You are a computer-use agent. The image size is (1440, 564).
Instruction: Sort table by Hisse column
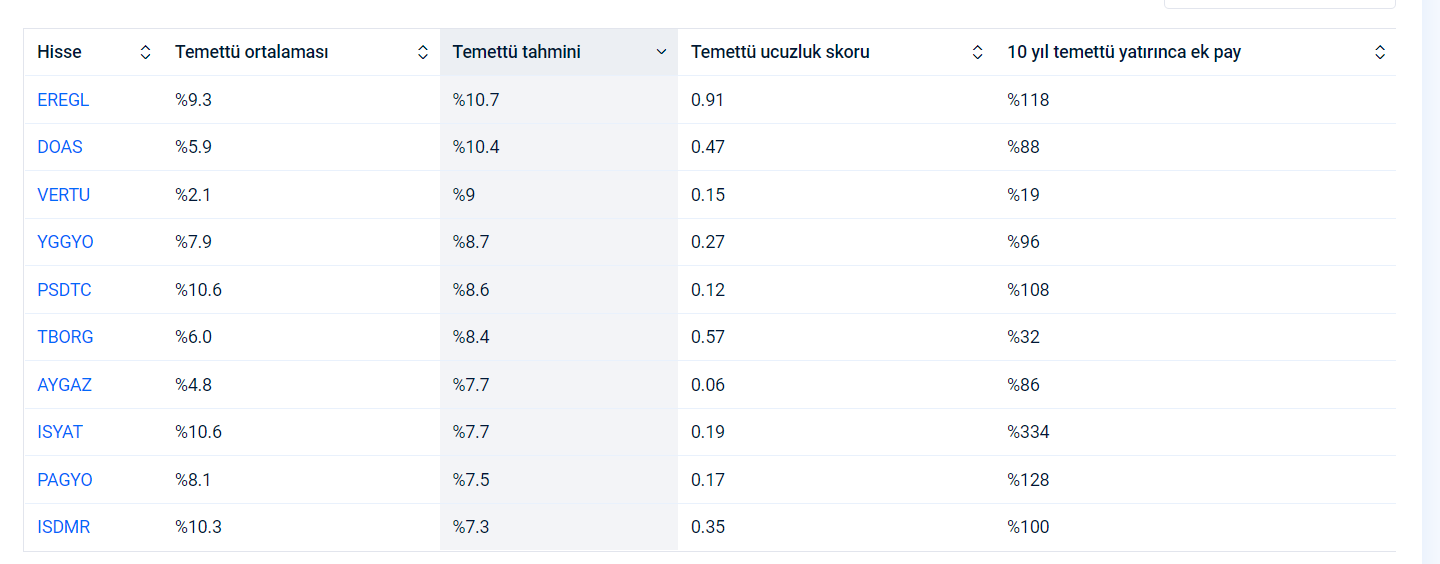[x=146, y=52]
